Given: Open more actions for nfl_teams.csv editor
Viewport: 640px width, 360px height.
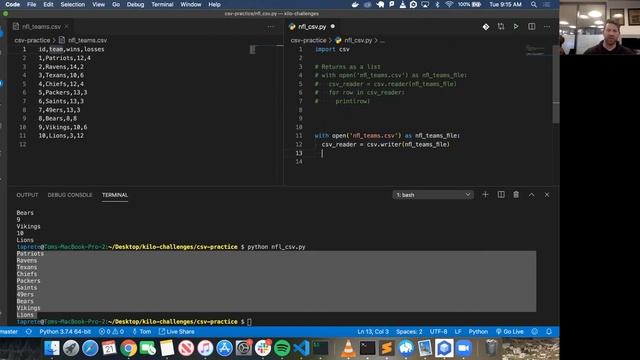Looking at the screenshot, I should (x=271, y=27).
